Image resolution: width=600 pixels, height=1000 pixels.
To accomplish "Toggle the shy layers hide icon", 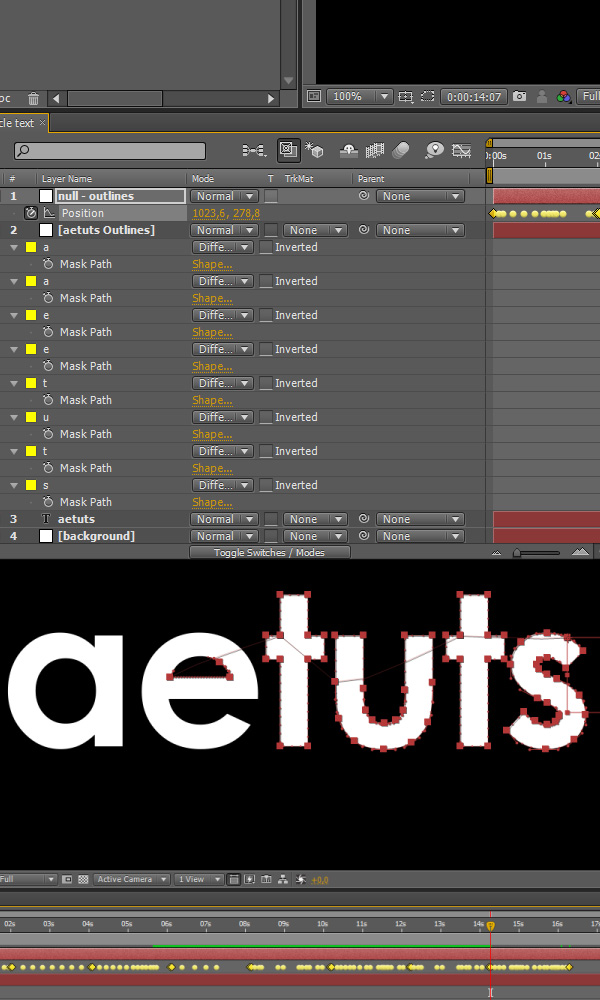I will pos(349,151).
